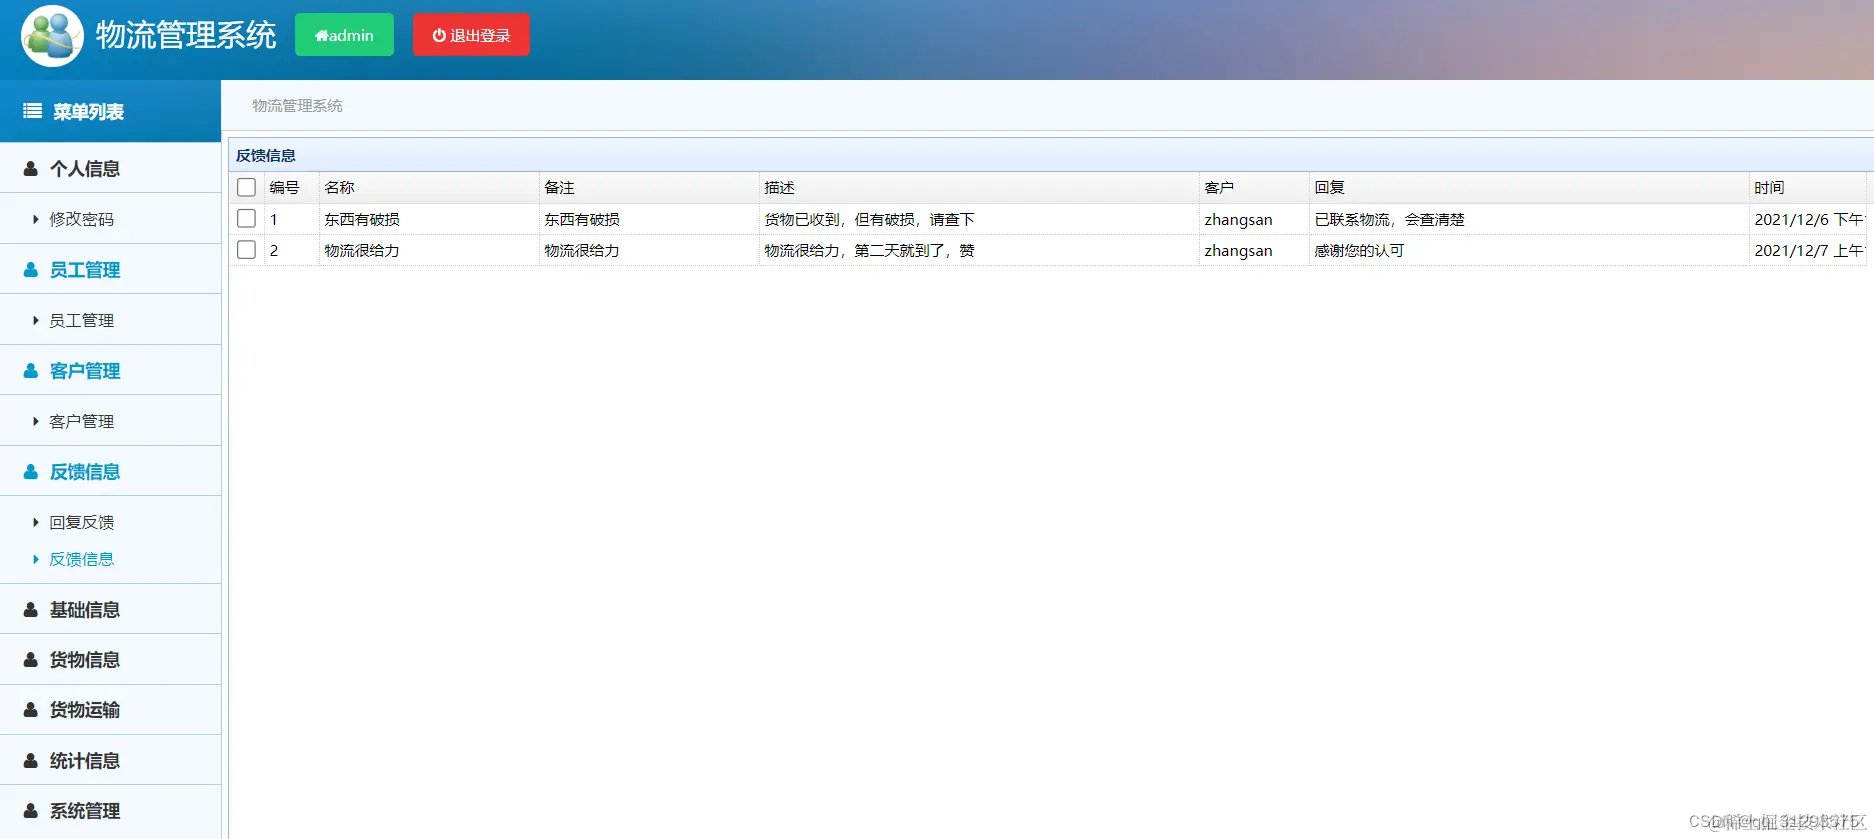Screen dimensions: 1874x839
Task: Collapse the 客户管理 menu section header
Action: (x=110, y=371)
